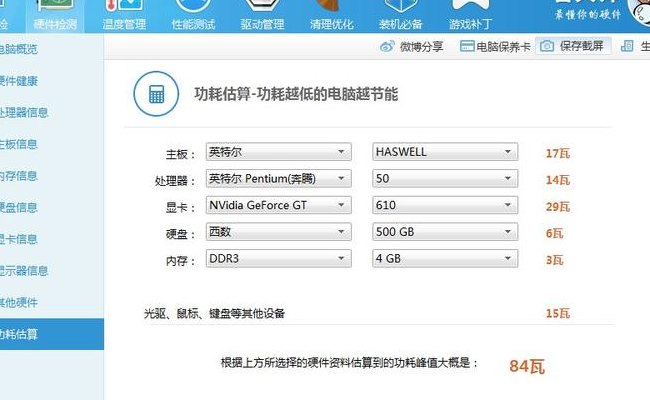Click the 17瓦 motherboard power value
The image size is (650, 400).
click(558, 153)
